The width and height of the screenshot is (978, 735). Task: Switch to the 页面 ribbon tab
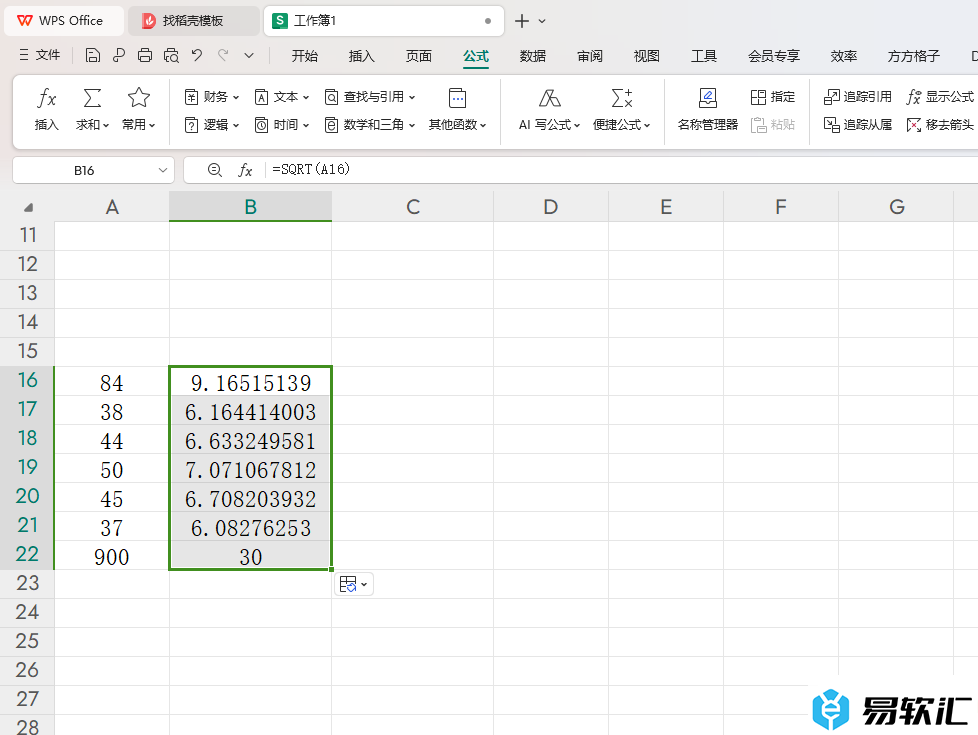click(419, 56)
